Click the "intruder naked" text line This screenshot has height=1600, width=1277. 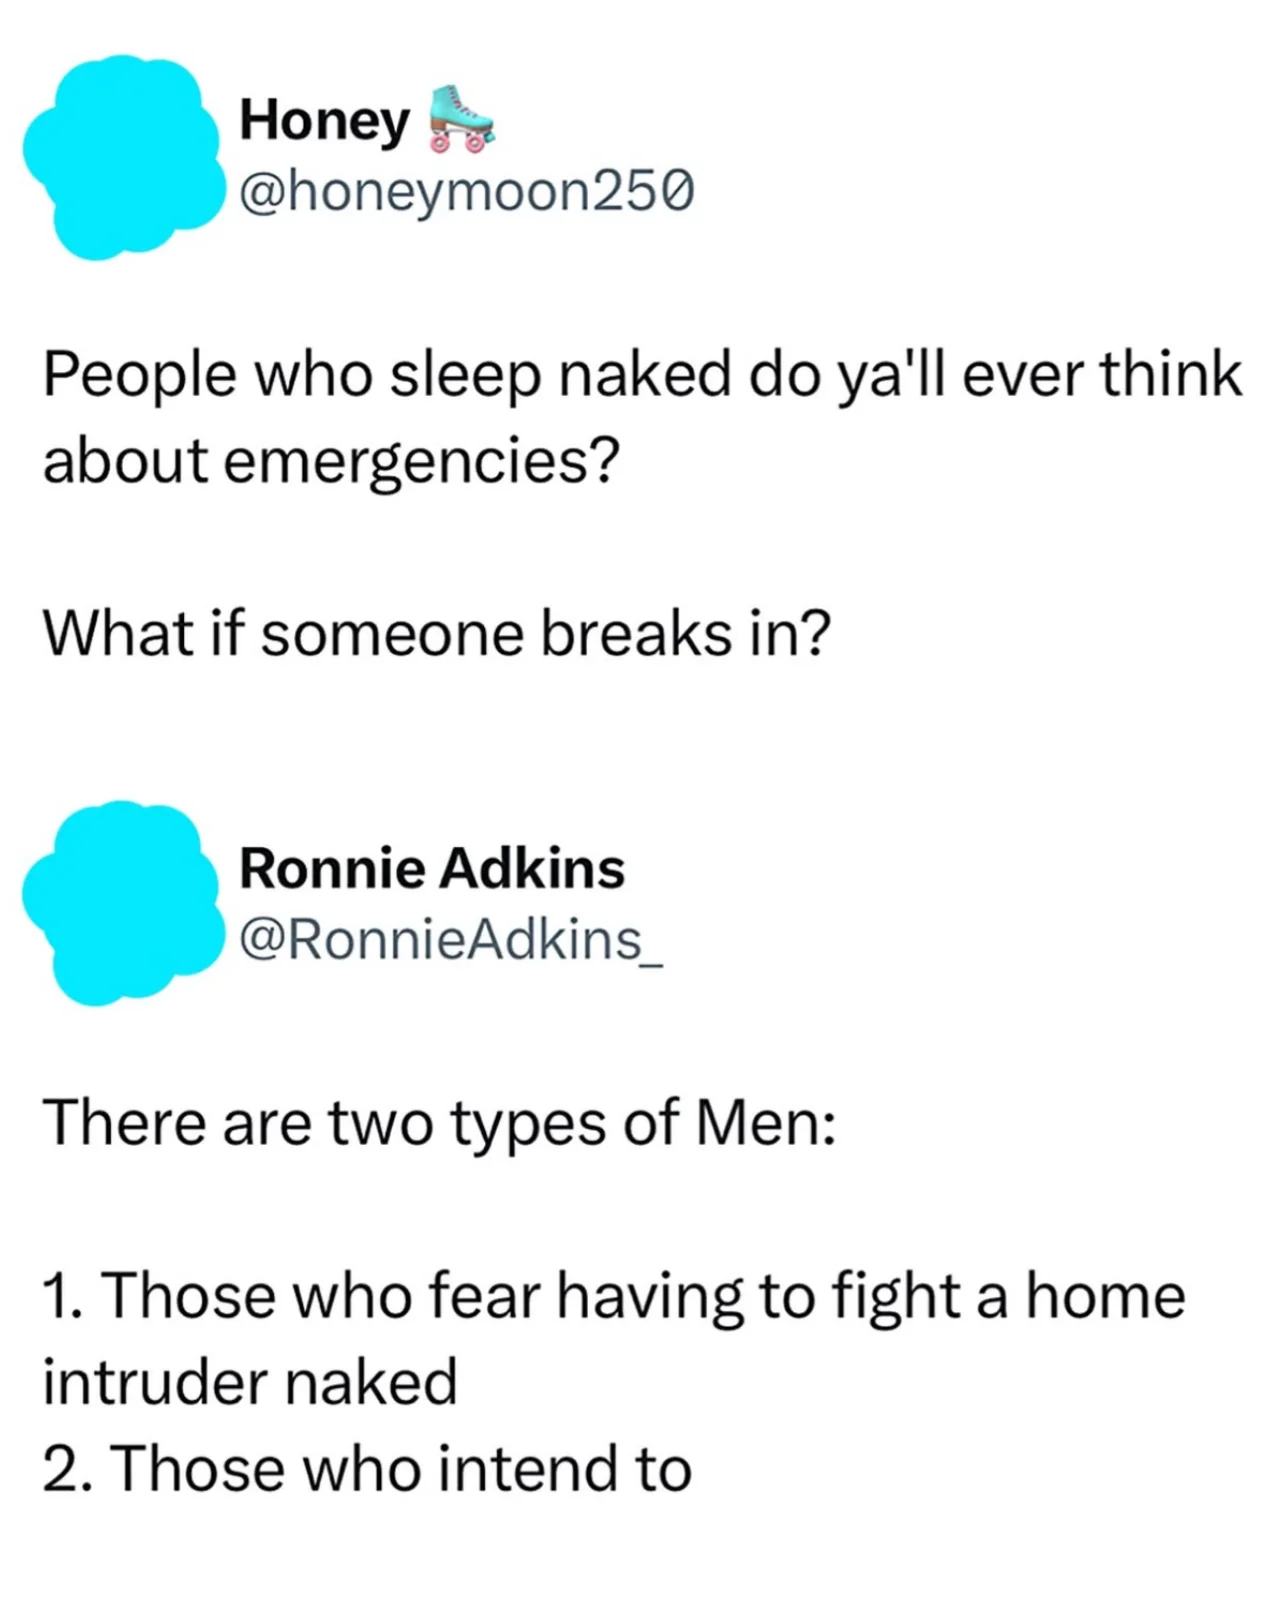(x=250, y=1382)
